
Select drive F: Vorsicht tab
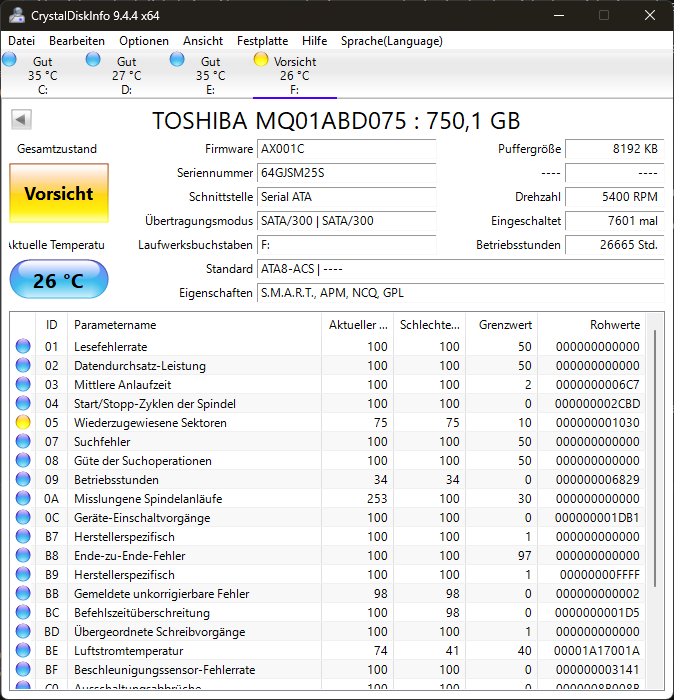[295, 75]
